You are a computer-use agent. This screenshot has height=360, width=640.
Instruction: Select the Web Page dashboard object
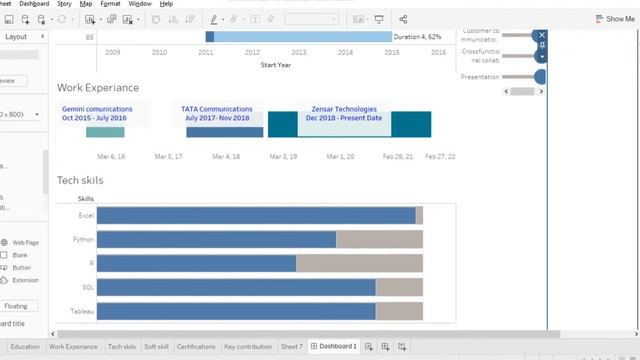(x=20, y=242)
